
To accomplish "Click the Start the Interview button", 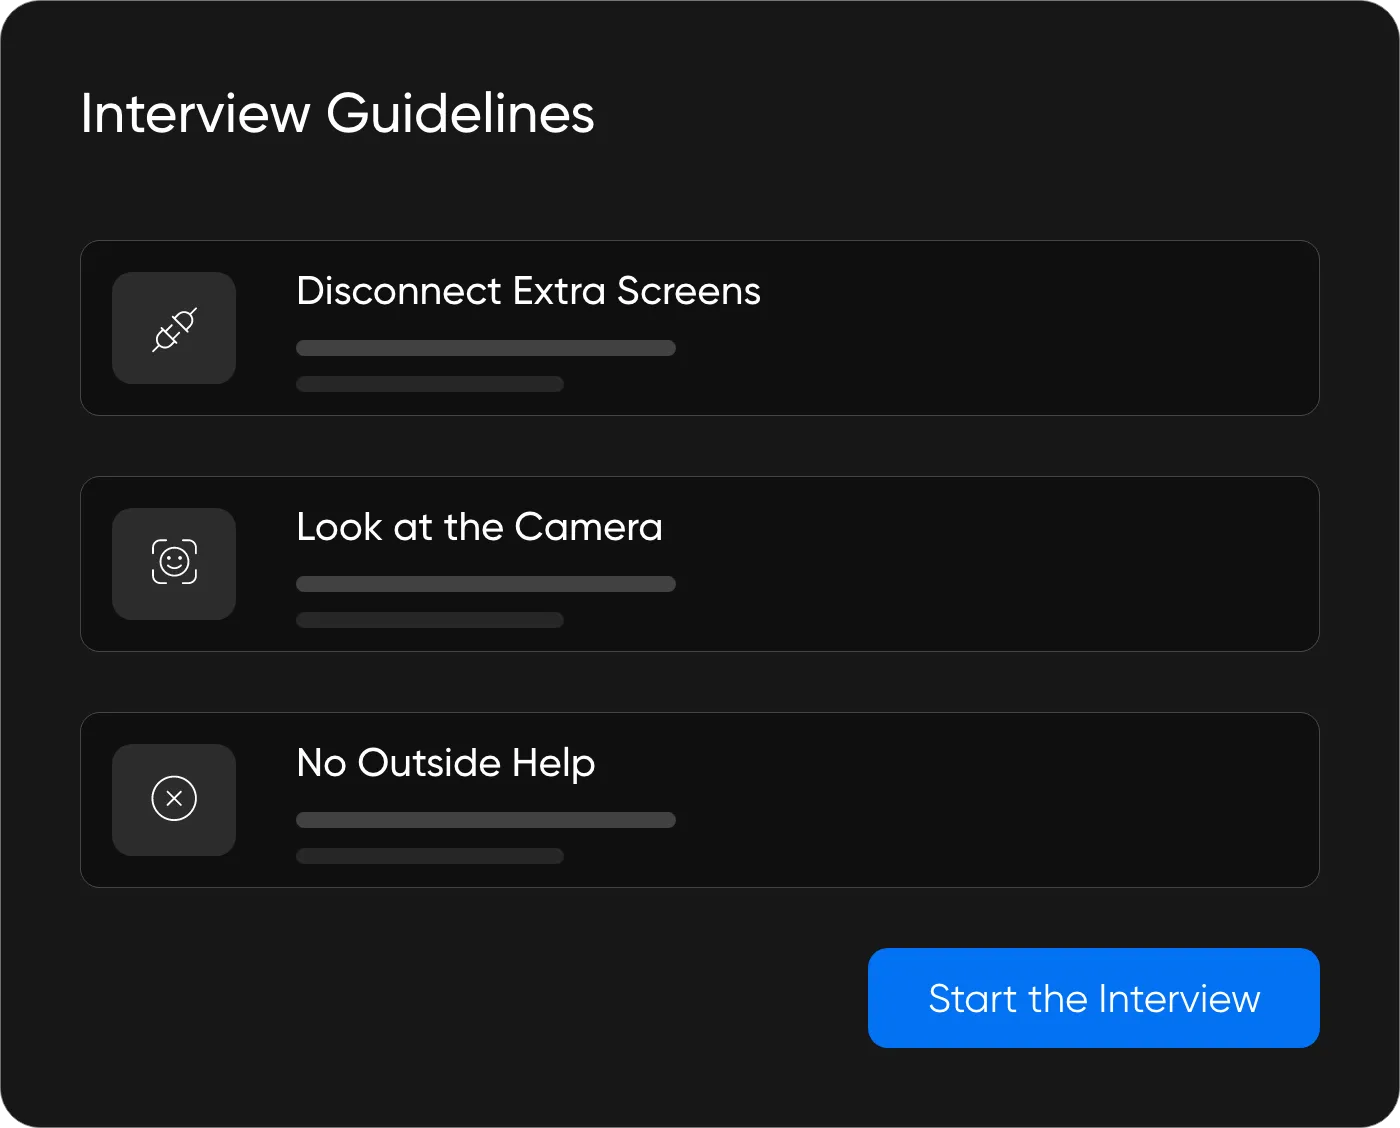I will (1093, 998).
